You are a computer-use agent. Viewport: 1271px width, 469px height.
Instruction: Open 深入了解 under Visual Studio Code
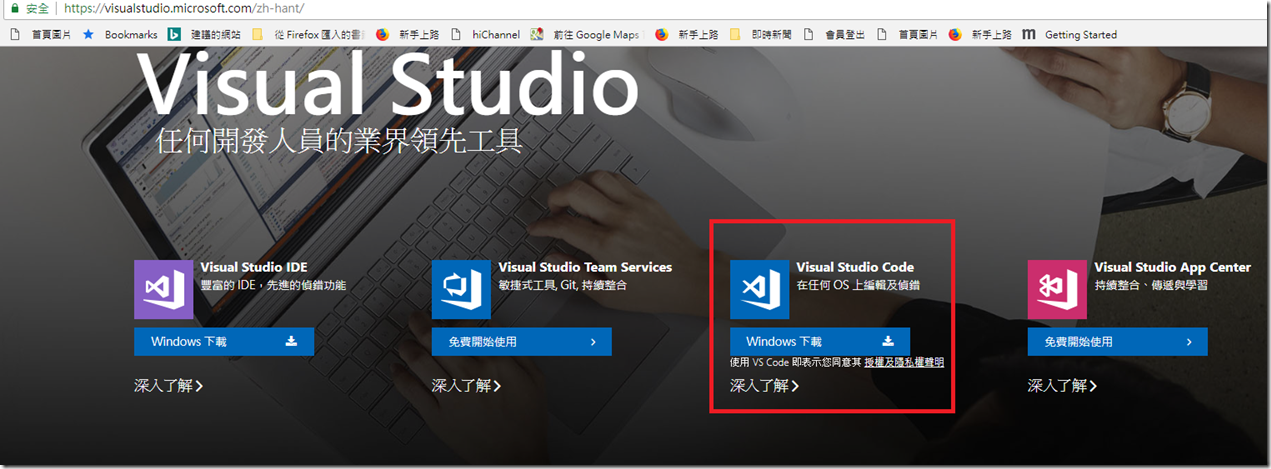coord(764,385)
